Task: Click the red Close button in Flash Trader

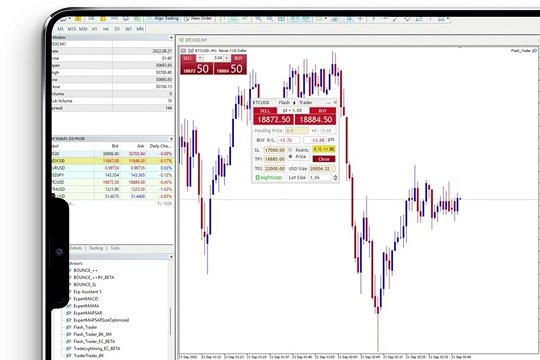Action: (324, 159)
